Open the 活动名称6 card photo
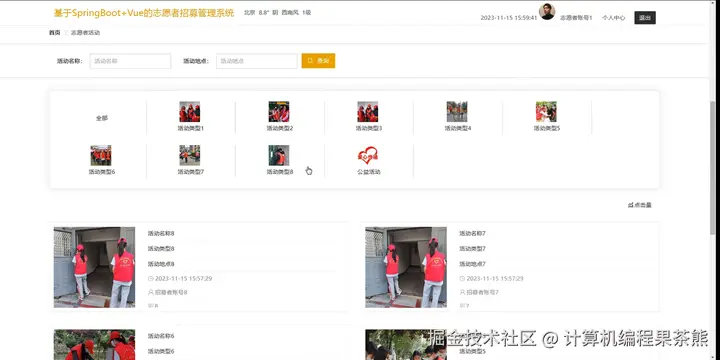The height and width of the screenshot is (360, 720). [x=94, y=344]
